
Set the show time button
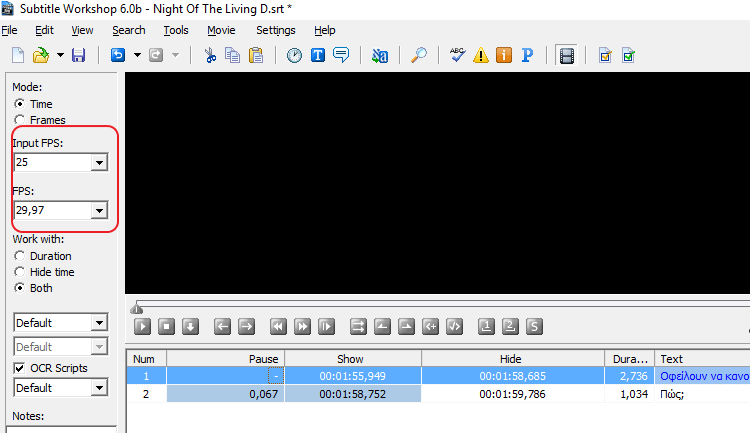[382, 327]
